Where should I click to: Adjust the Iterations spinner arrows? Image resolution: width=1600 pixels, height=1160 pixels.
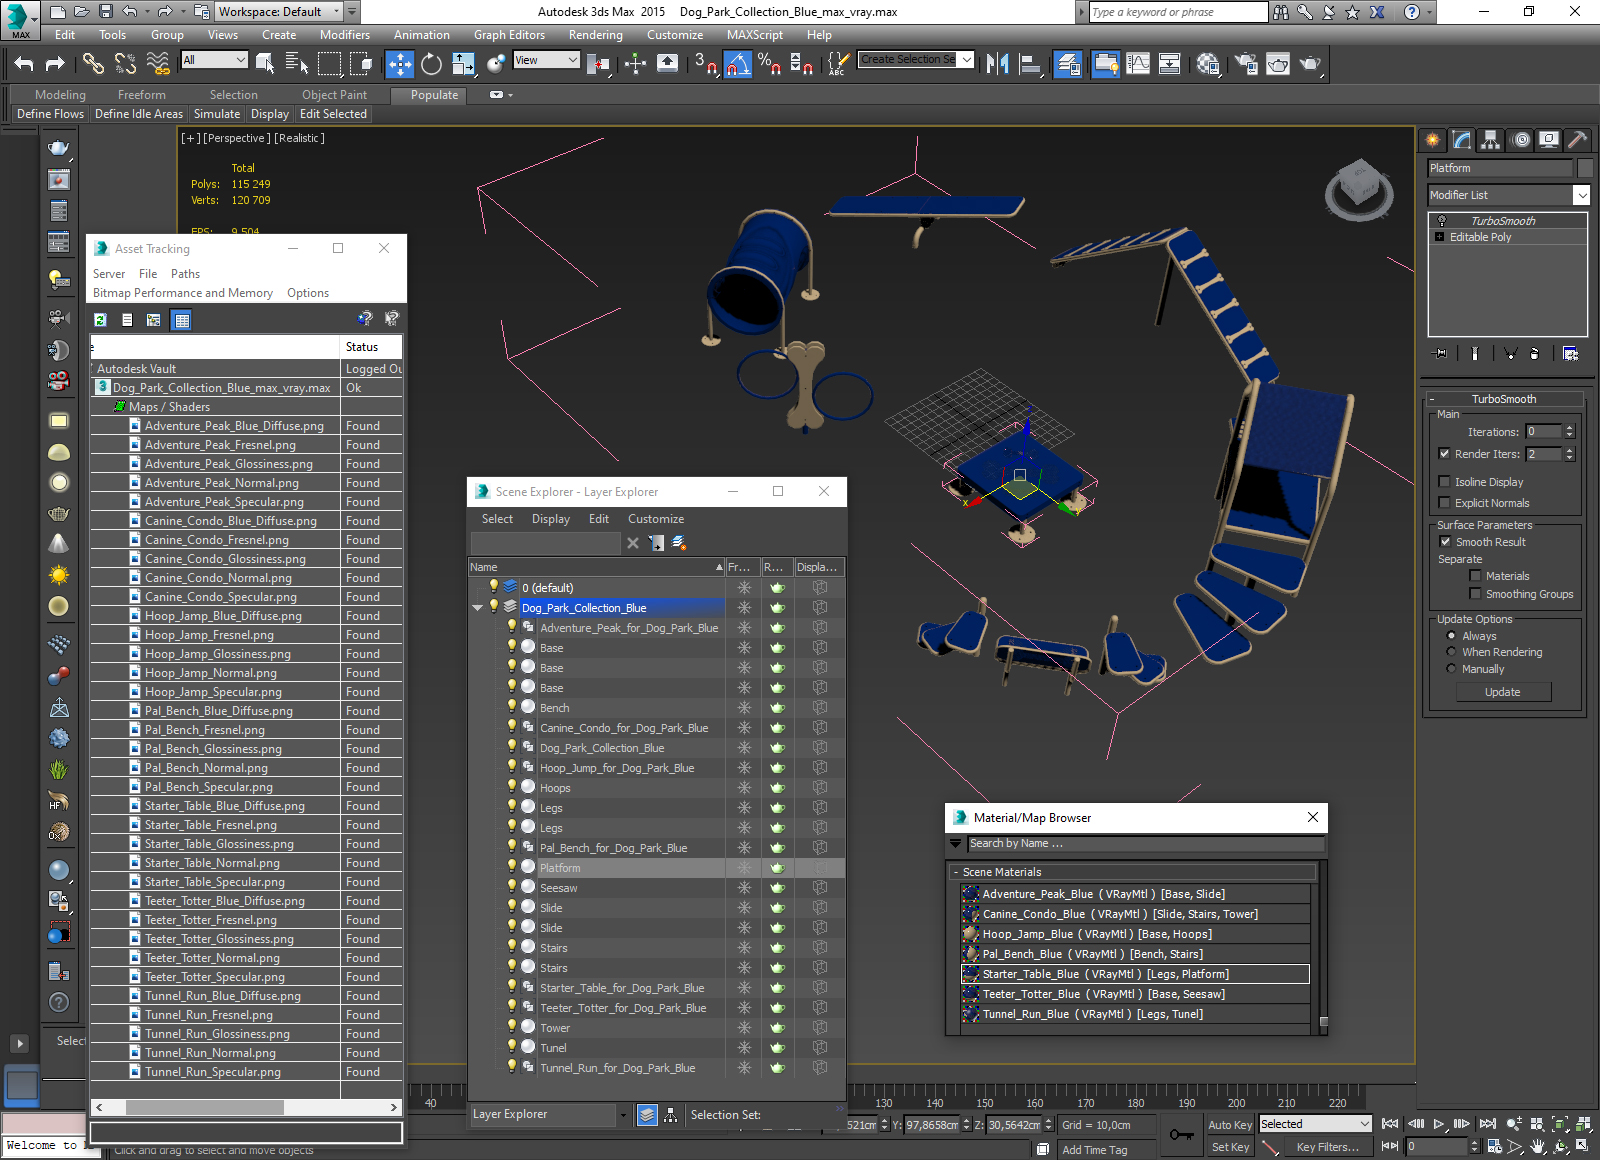tap(1569, 432)
